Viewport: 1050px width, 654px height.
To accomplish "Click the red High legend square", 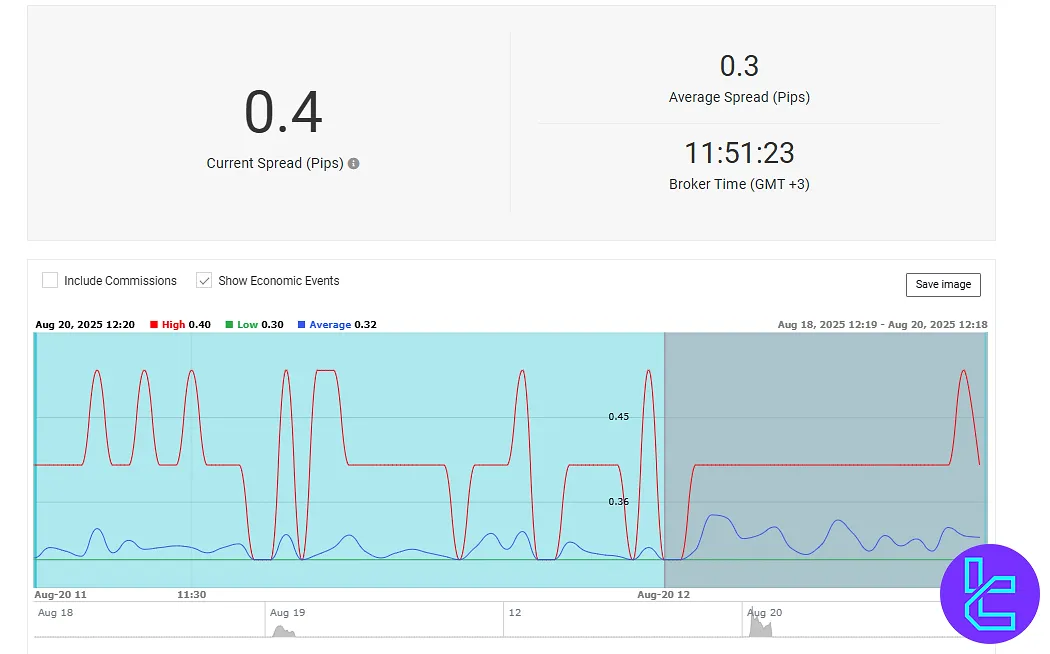I will [x=154, y=325].
